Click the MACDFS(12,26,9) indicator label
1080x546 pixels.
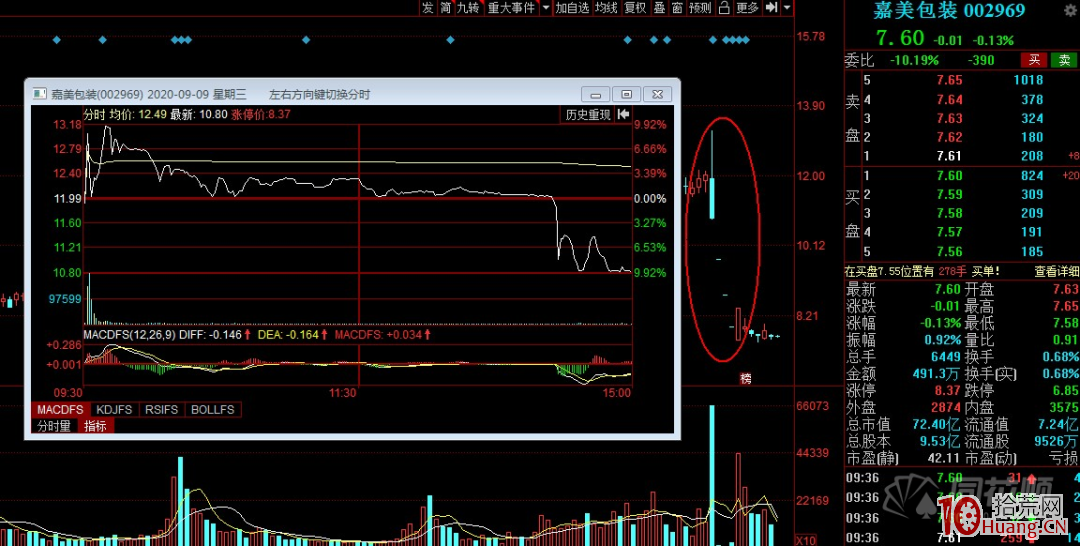(x=129, y=335)
